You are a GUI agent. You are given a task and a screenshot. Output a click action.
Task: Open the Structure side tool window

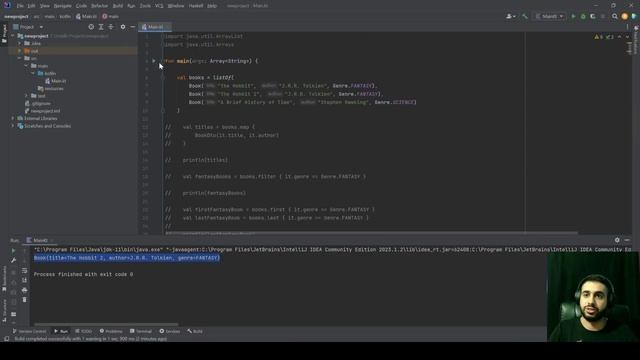(4, 310)
